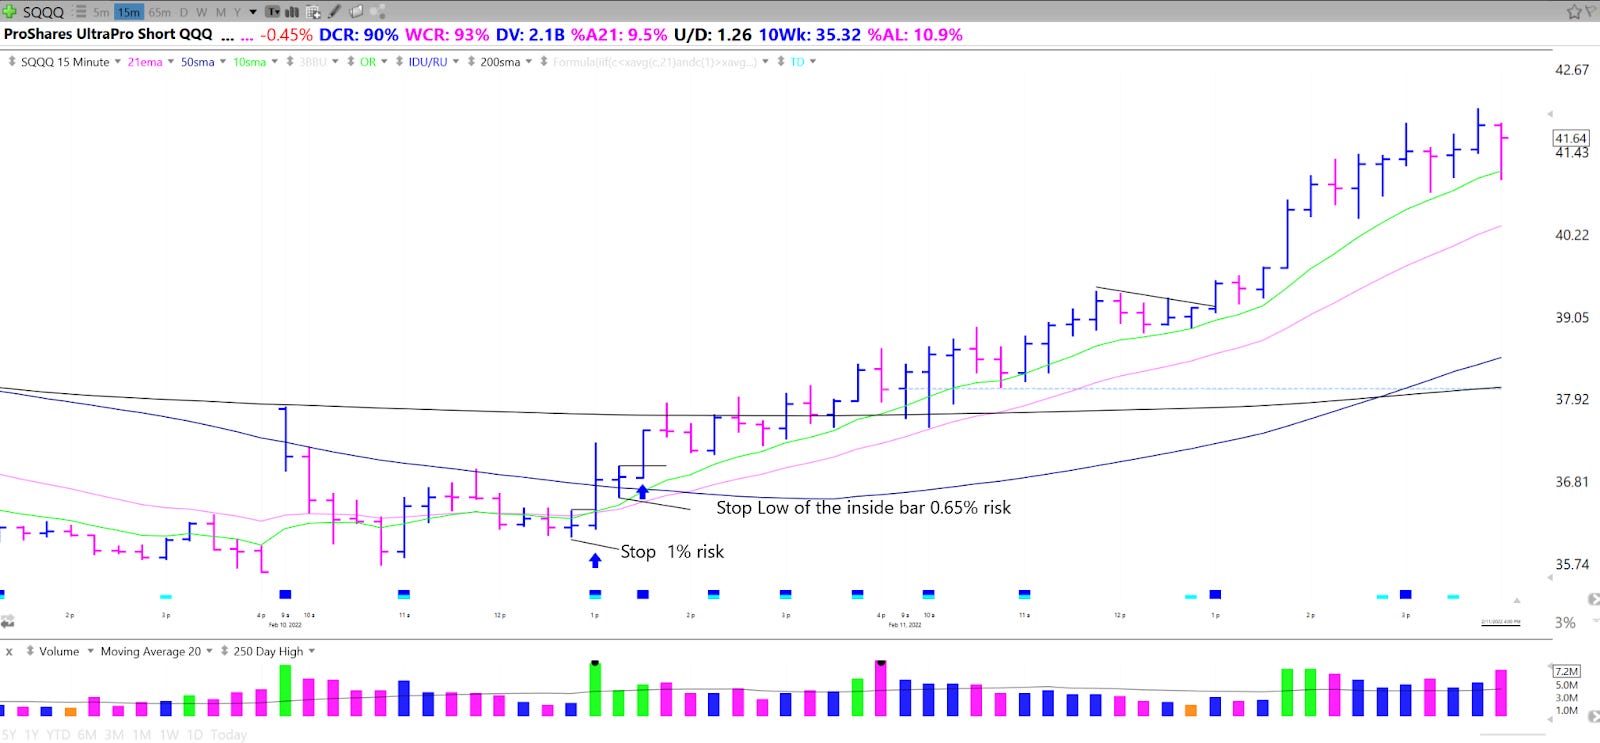The height and width of the screenshot is (743, 1600).
Task: Set chart range to 1D
Action: click(x=194, y=734)
